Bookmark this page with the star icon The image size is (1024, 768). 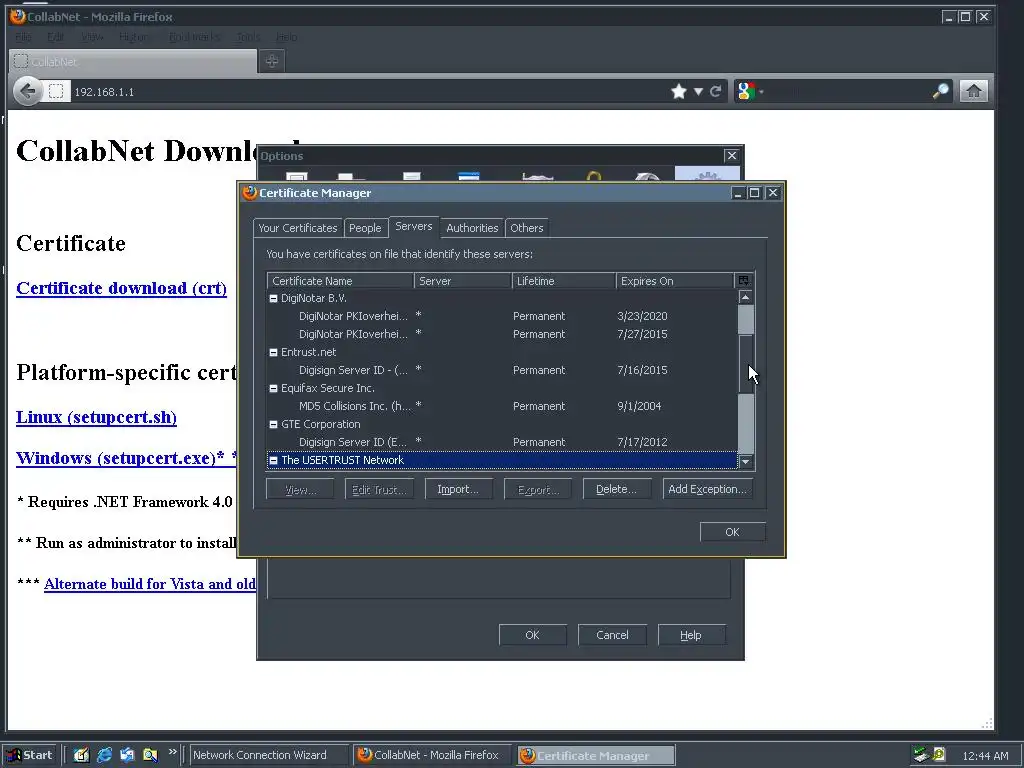pyautogui.click(x=679, y=91)
